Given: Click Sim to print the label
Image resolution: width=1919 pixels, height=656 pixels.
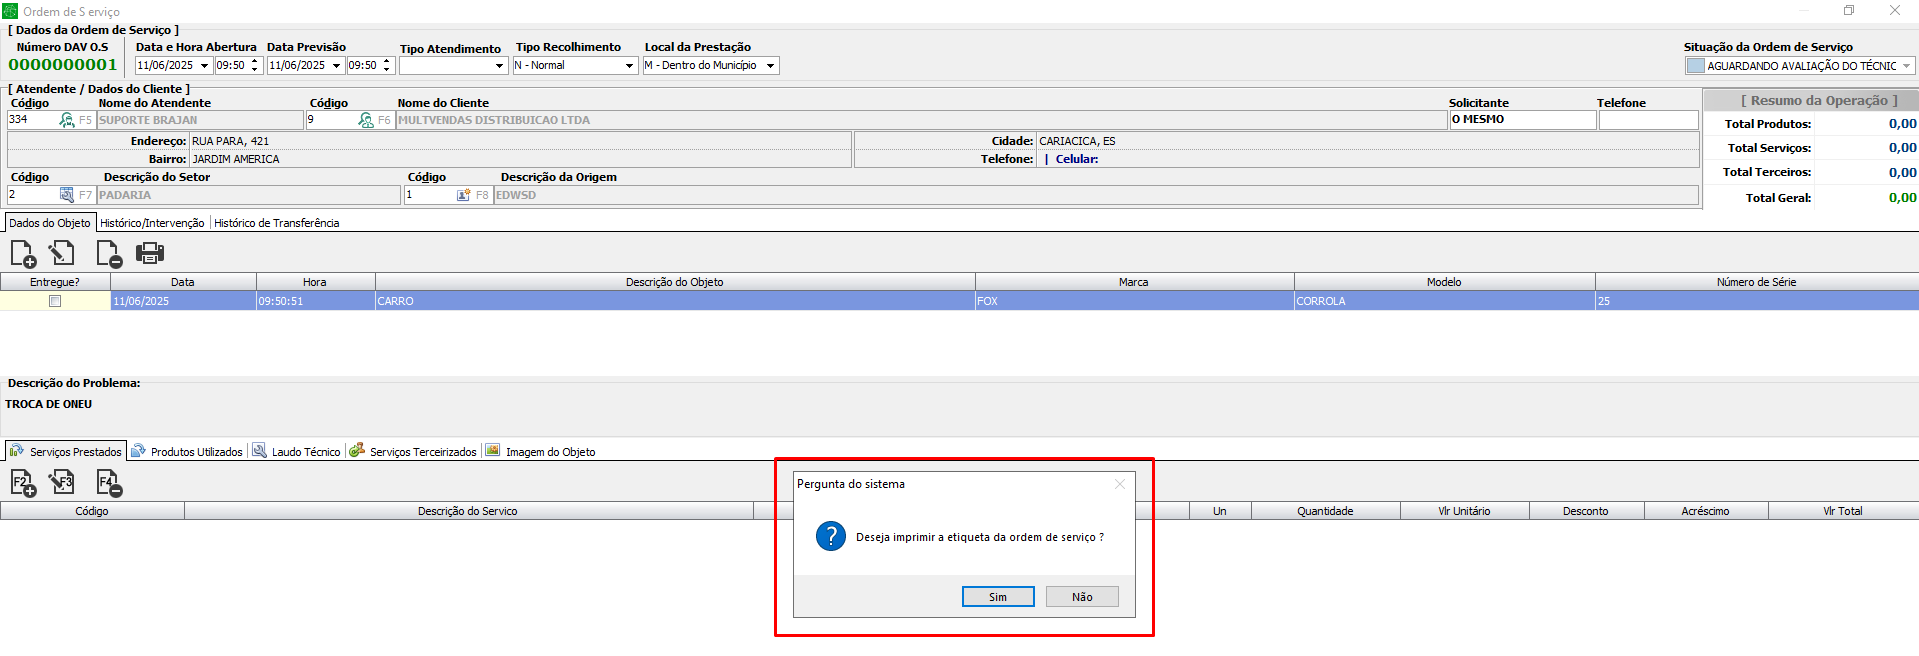Looking at the screenshot, I should [998, 597].
